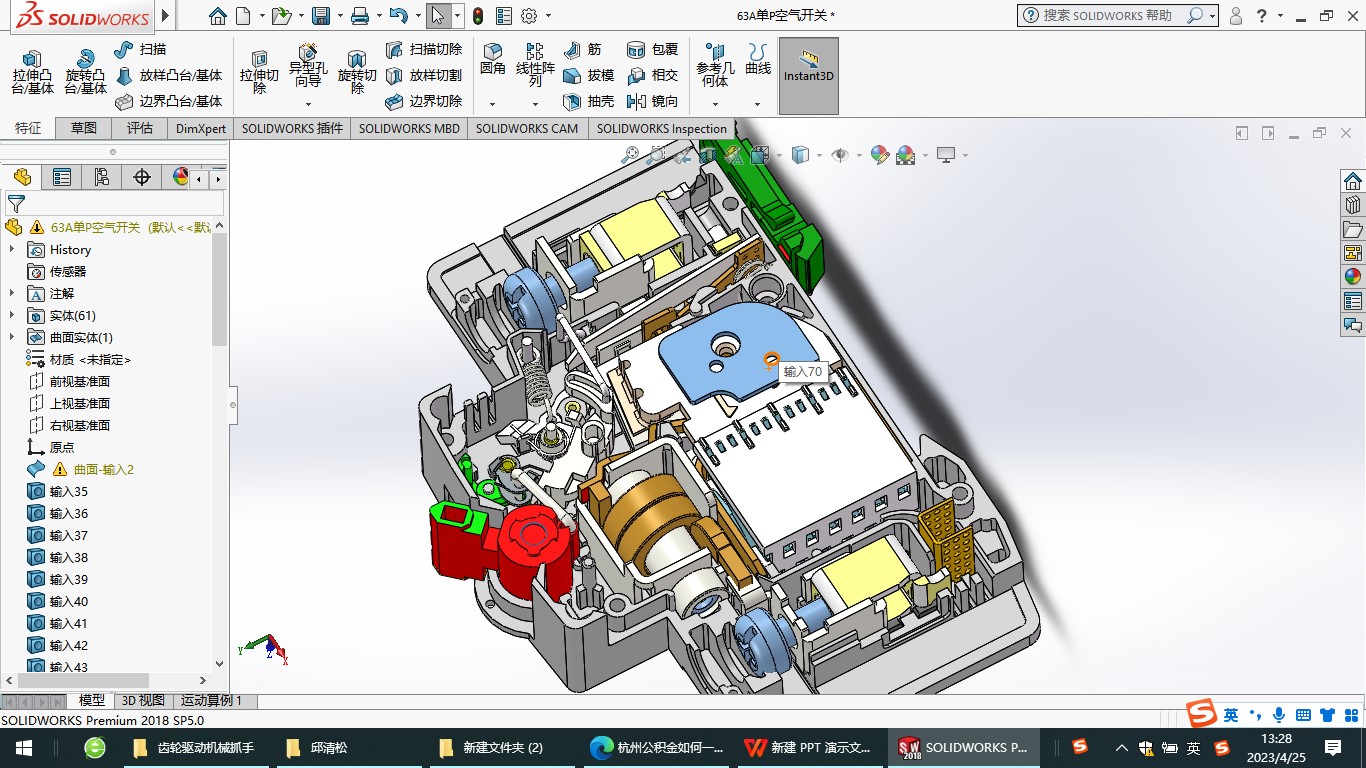Open file properties from the quick access toolbar
The image size is (1366, 768).
click(504, 16)
